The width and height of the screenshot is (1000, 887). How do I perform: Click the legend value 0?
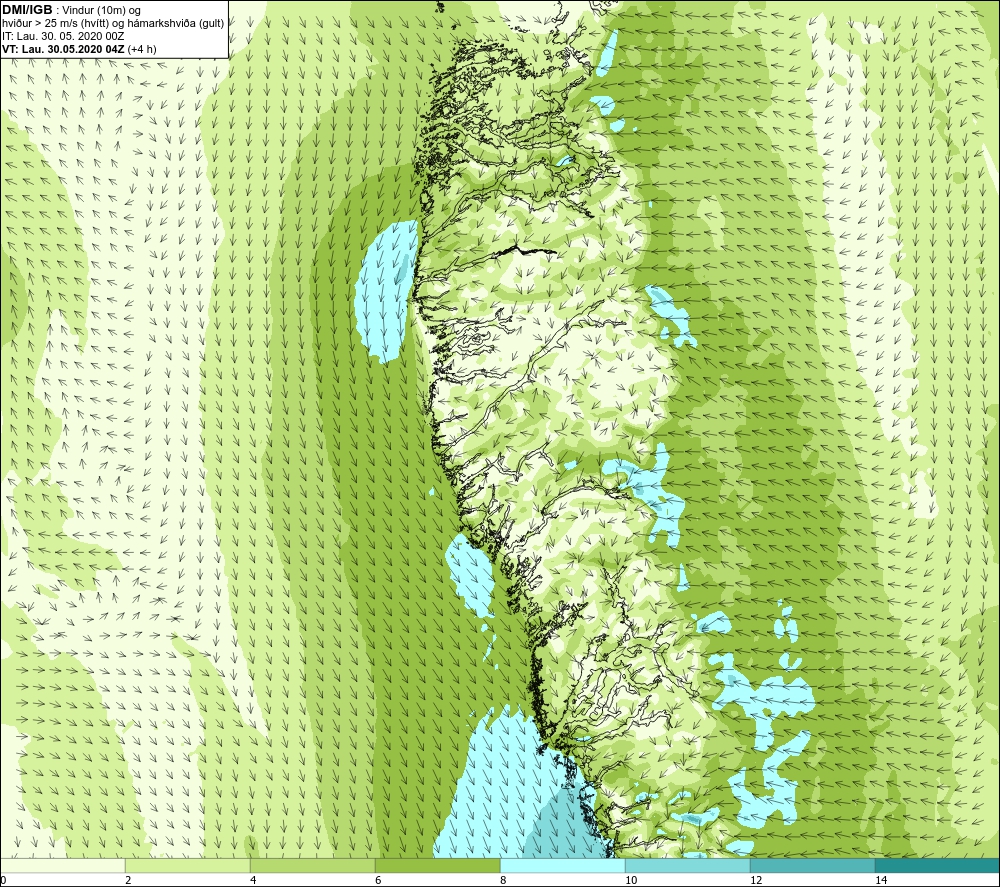[3, 880]
